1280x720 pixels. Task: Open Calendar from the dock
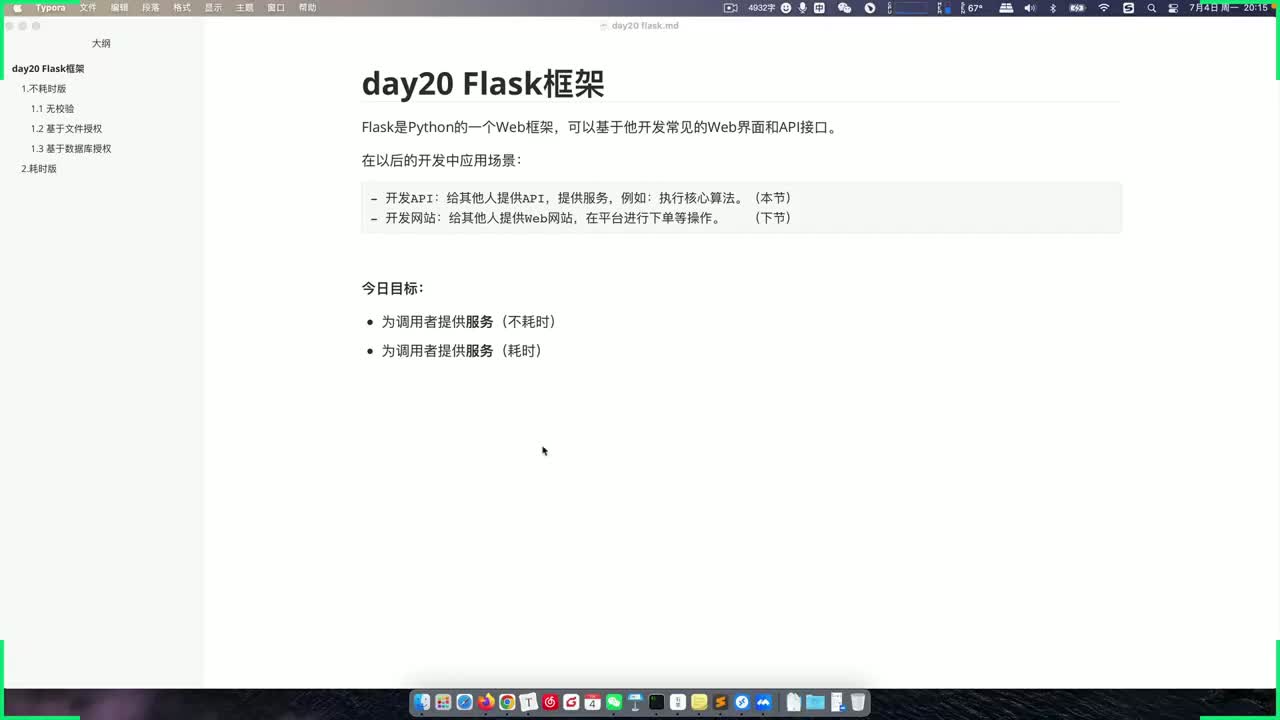point(593,702)
